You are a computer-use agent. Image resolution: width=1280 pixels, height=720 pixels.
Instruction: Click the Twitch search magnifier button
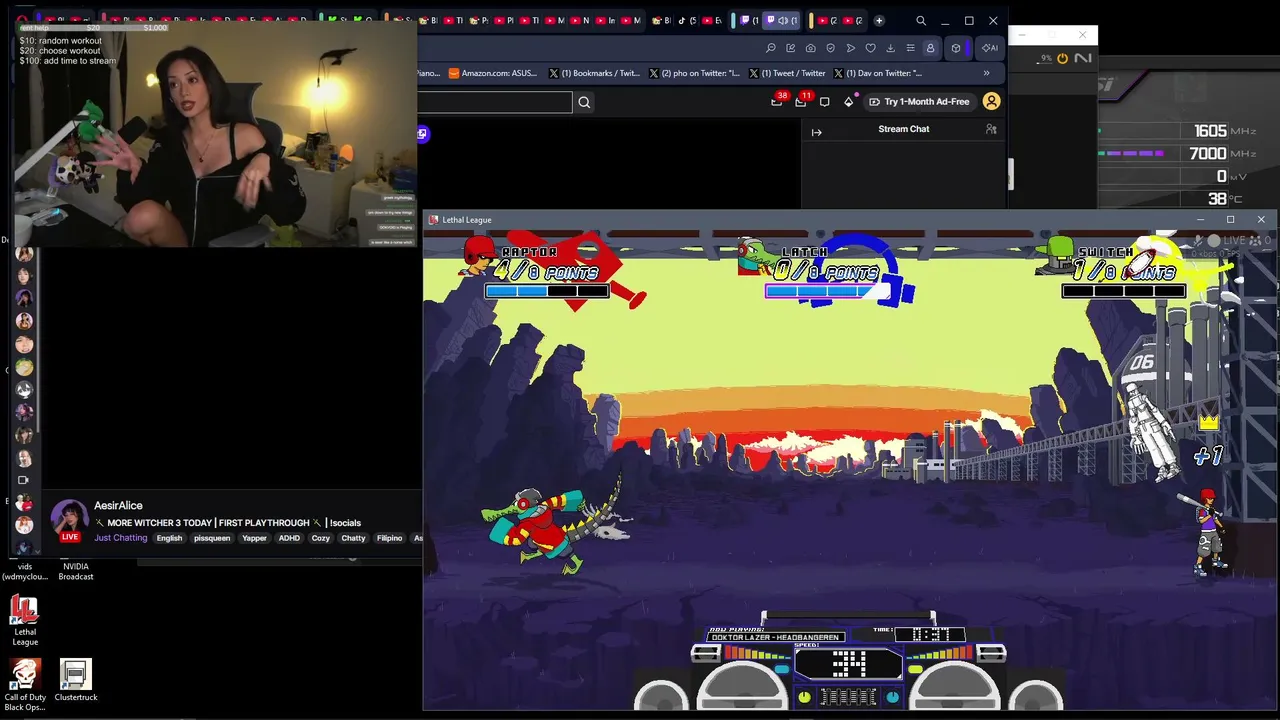coord(584,101)
